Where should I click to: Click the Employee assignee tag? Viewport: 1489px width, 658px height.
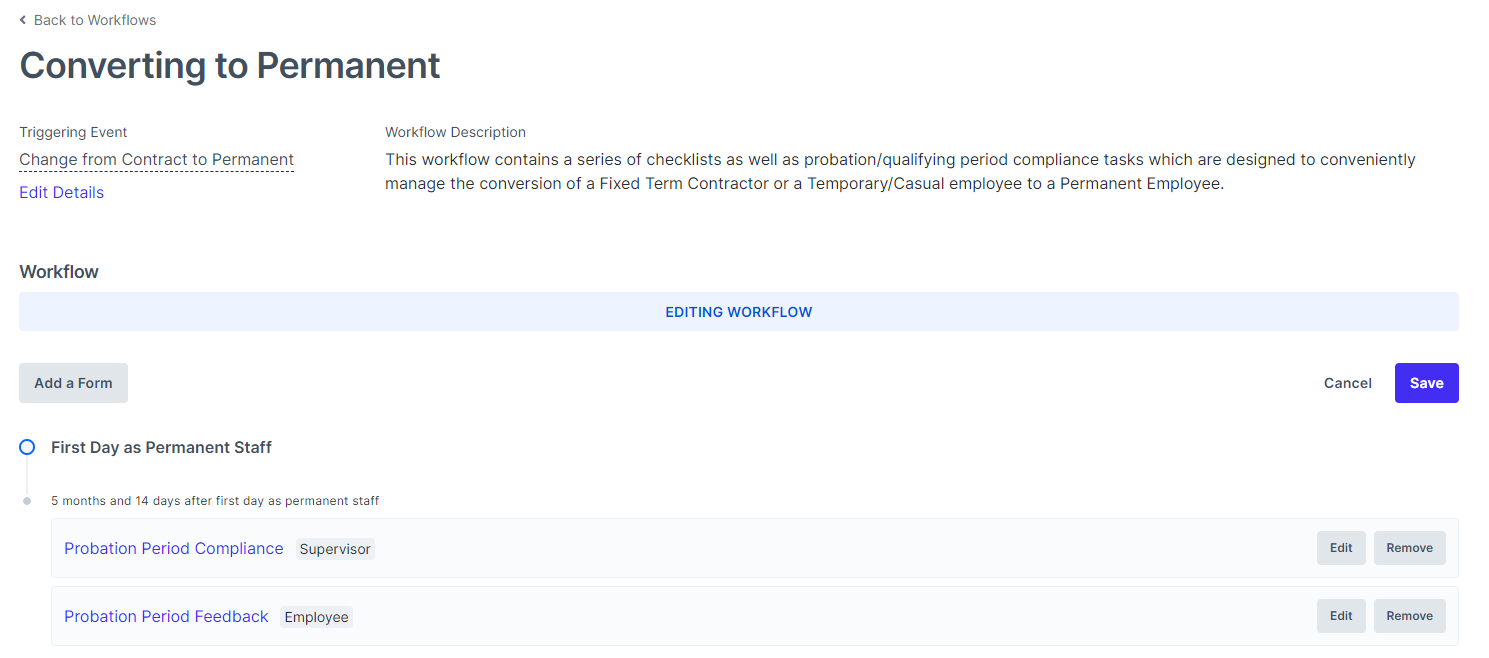click(316, 617)
